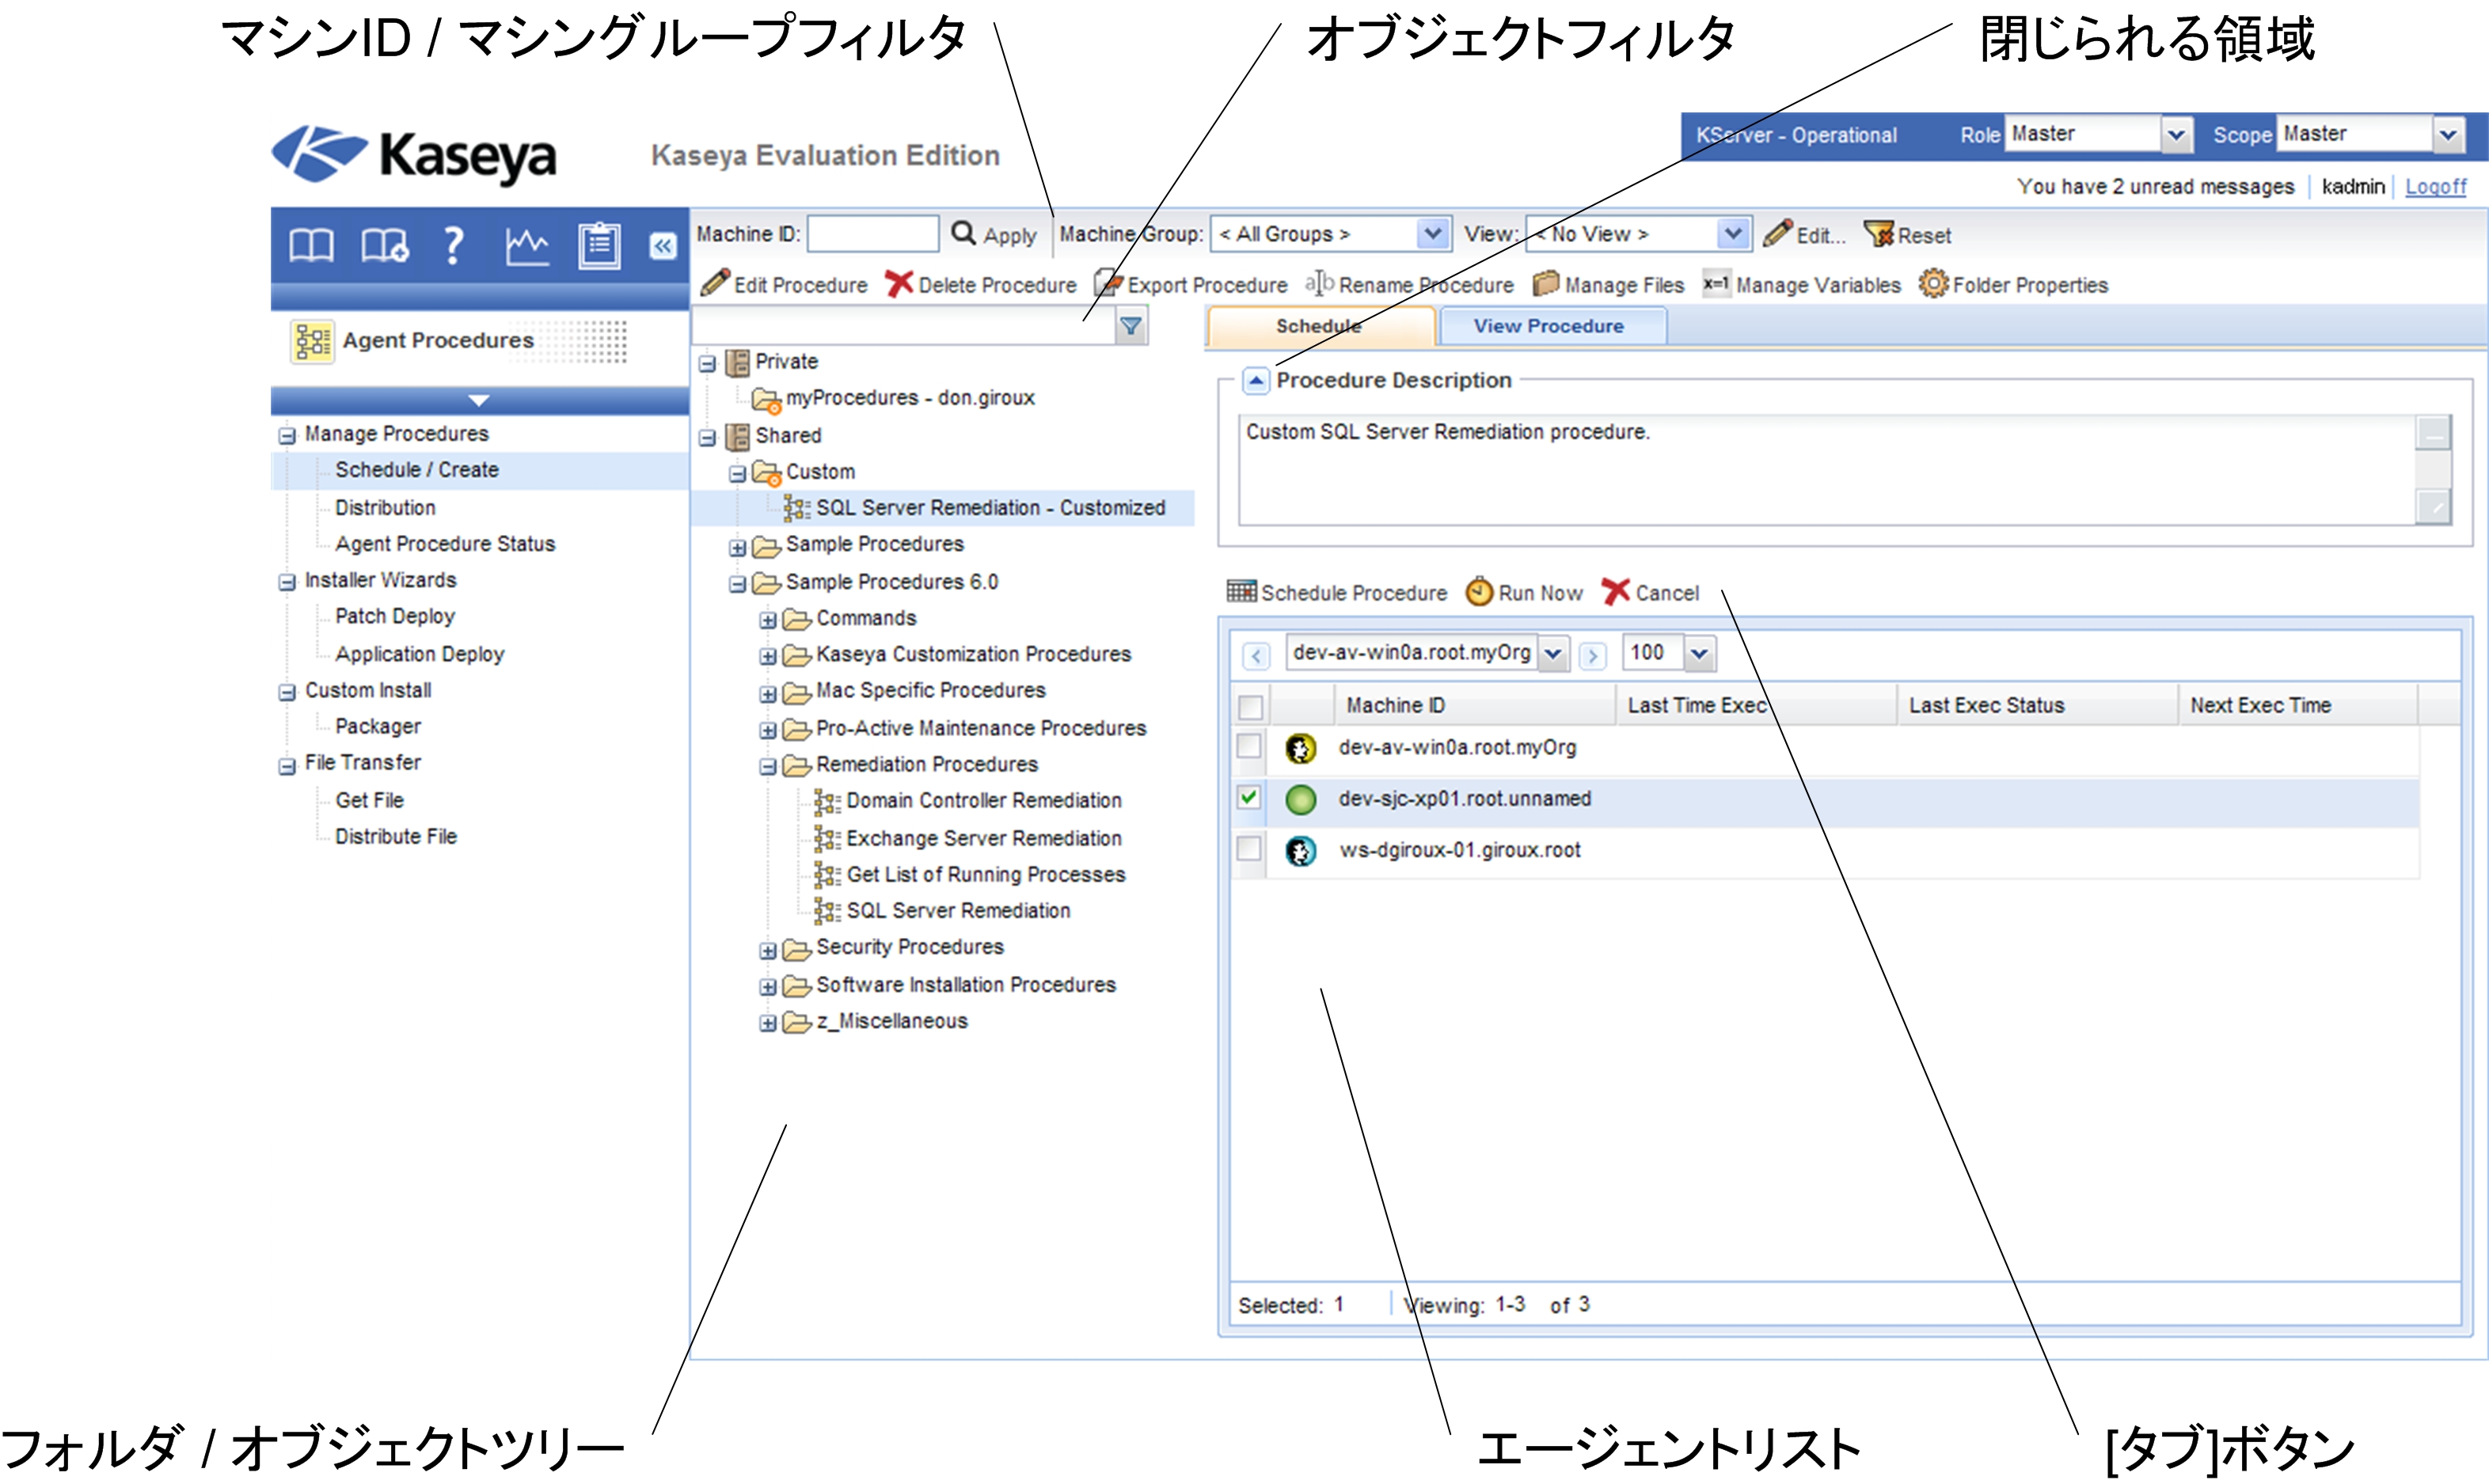The height and width of the screenshot is (1484, 2489).
Task: Click the clipboard notes icon
Action: [x=599, y=245]
